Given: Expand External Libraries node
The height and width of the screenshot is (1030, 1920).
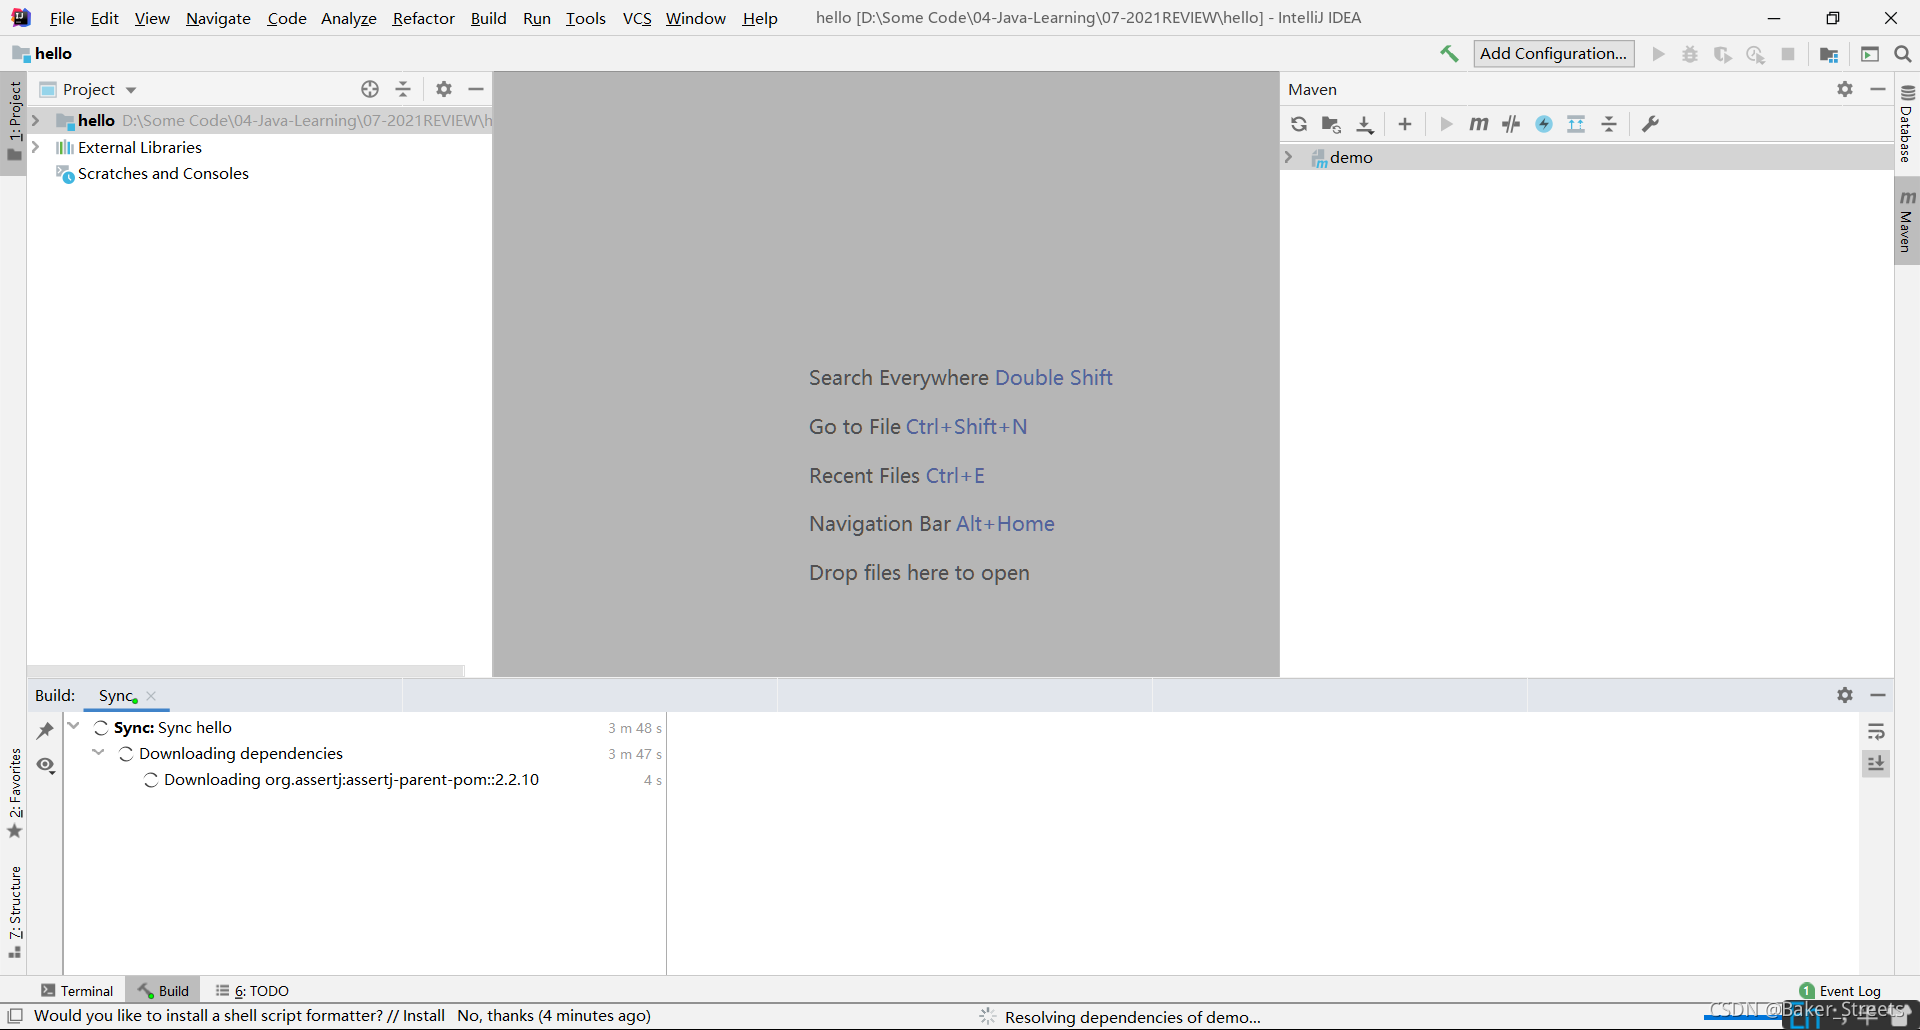Looking at the screenshot, I should tap(36, 147).
